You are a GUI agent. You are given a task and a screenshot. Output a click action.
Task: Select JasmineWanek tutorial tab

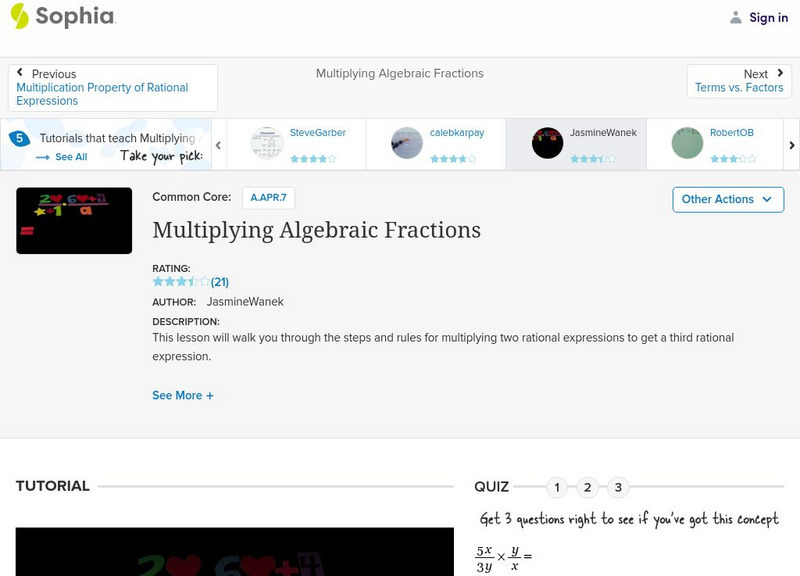click(574, 144)
